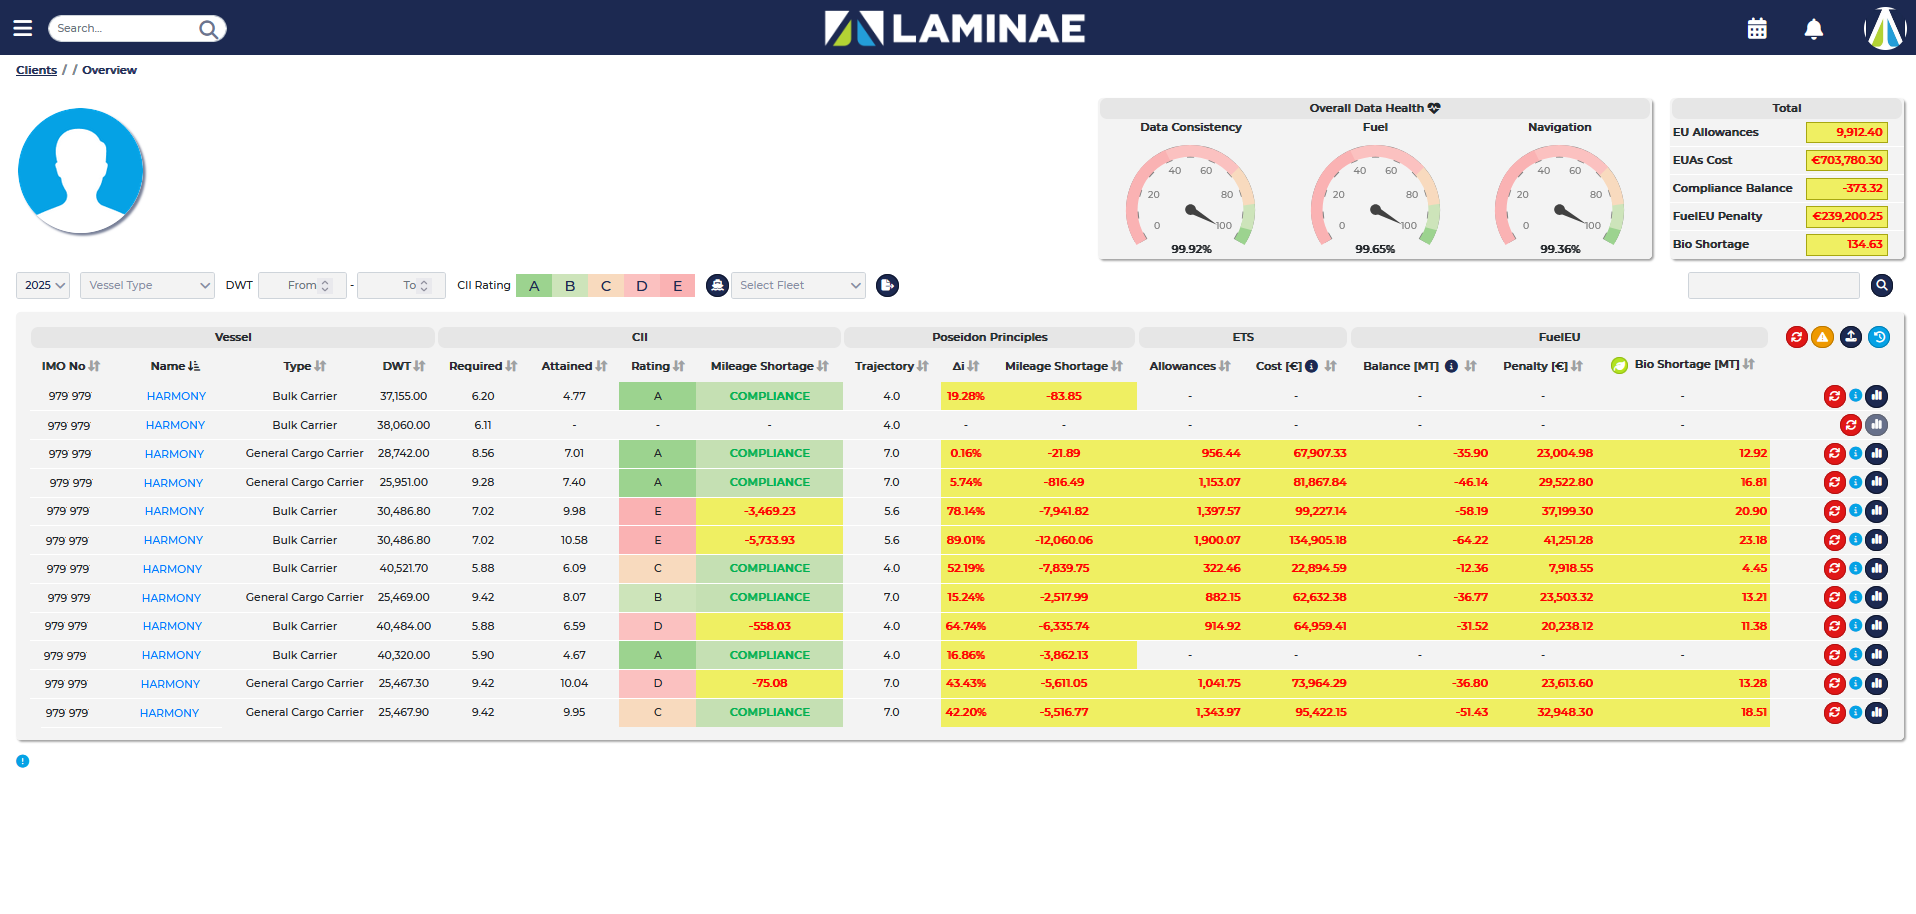Toggle CII Rating filter A

pyautogui.click(x=534, y=286)
